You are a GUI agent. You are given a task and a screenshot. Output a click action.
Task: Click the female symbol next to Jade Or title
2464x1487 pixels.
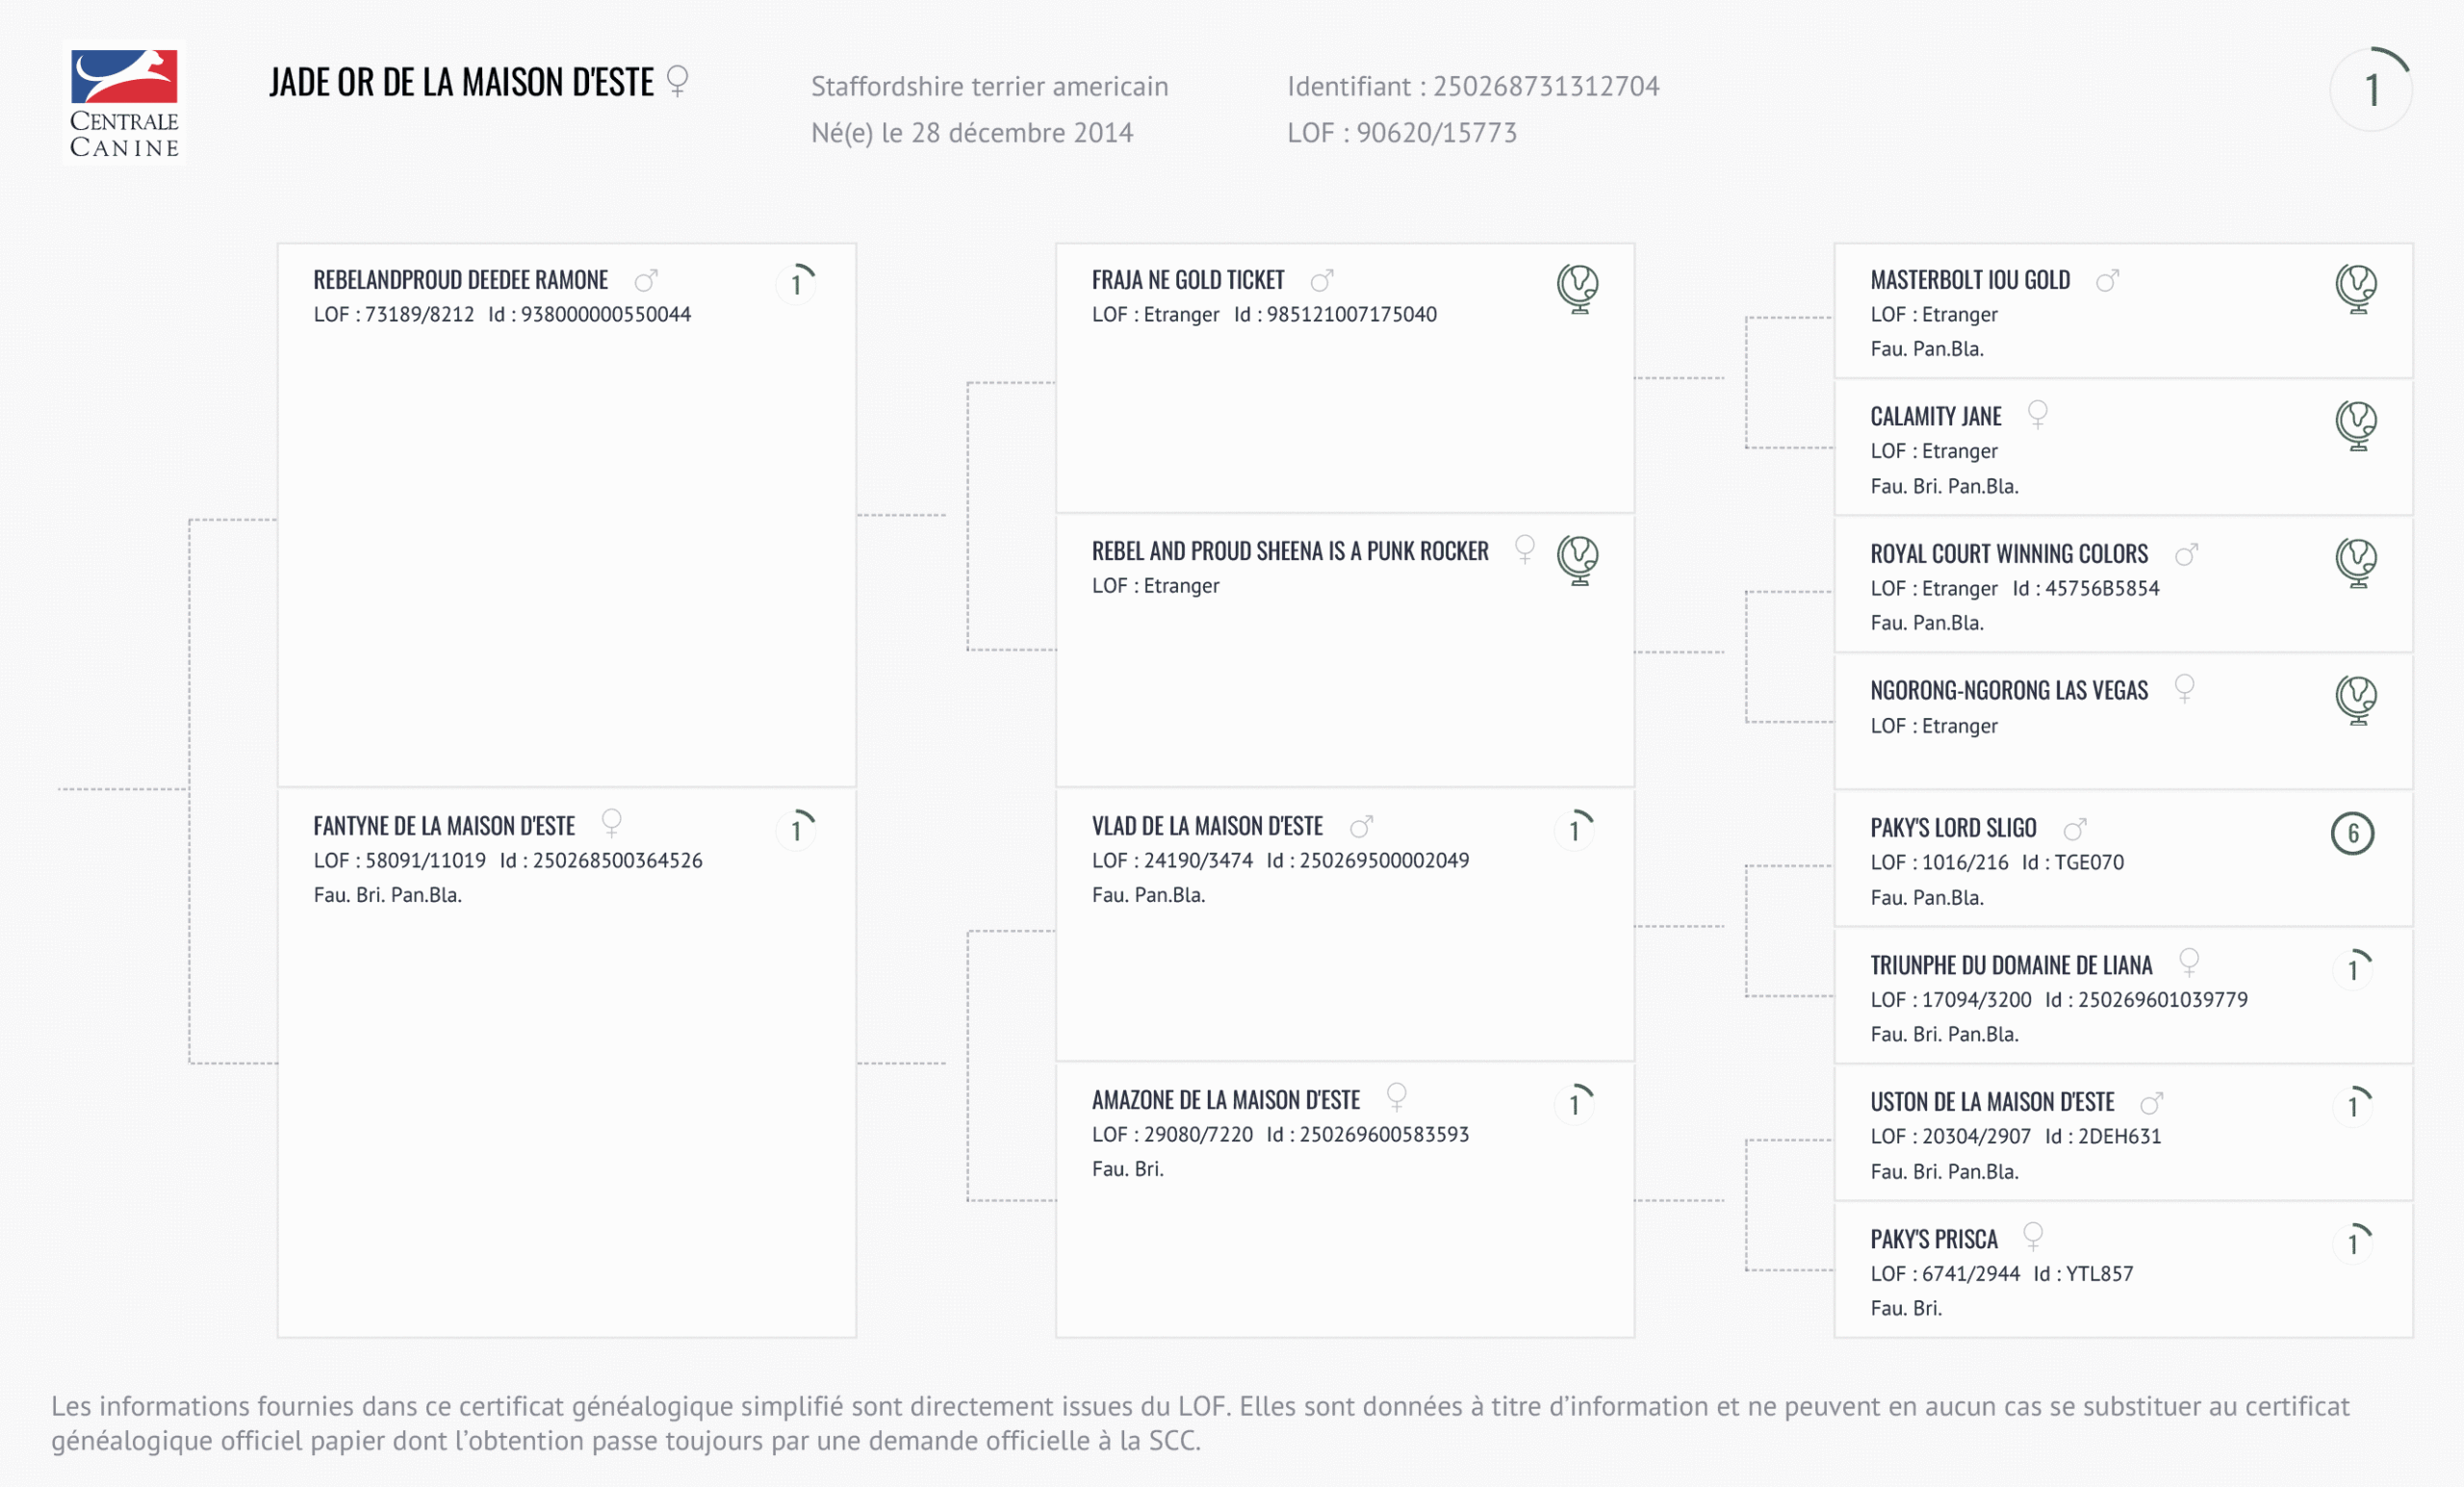tap(677, 81)
